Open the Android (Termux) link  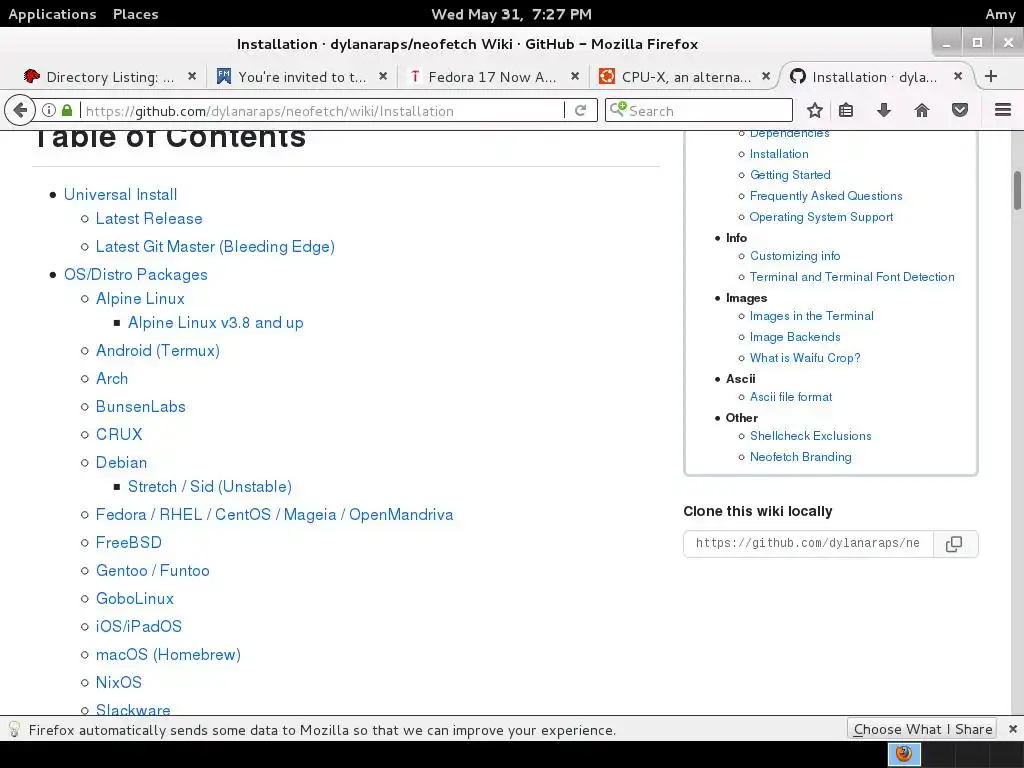pyautogui.click(x=157, y=351)
